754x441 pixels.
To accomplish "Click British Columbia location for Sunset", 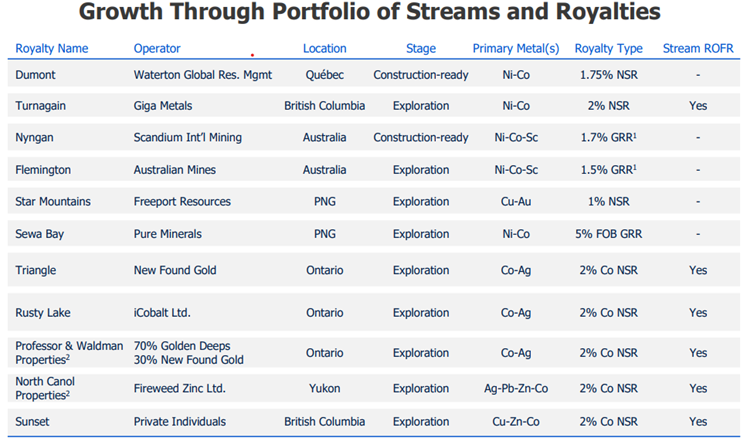I will coord(325,422).
